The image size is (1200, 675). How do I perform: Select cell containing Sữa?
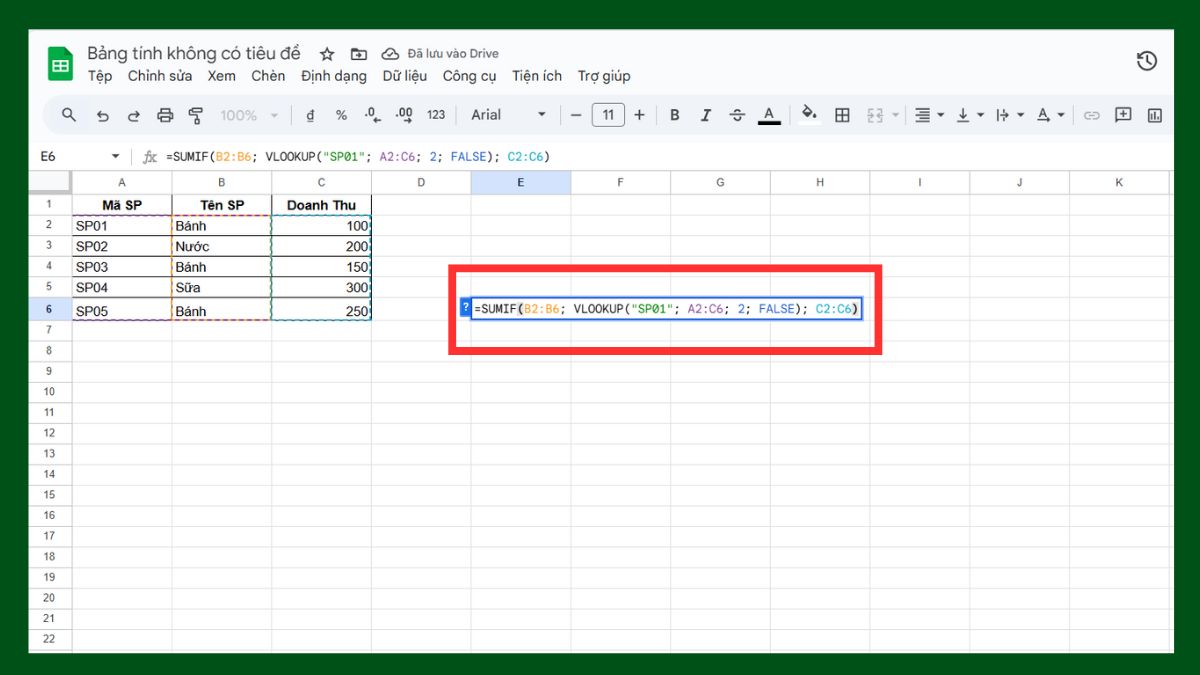tap(221, 287)
